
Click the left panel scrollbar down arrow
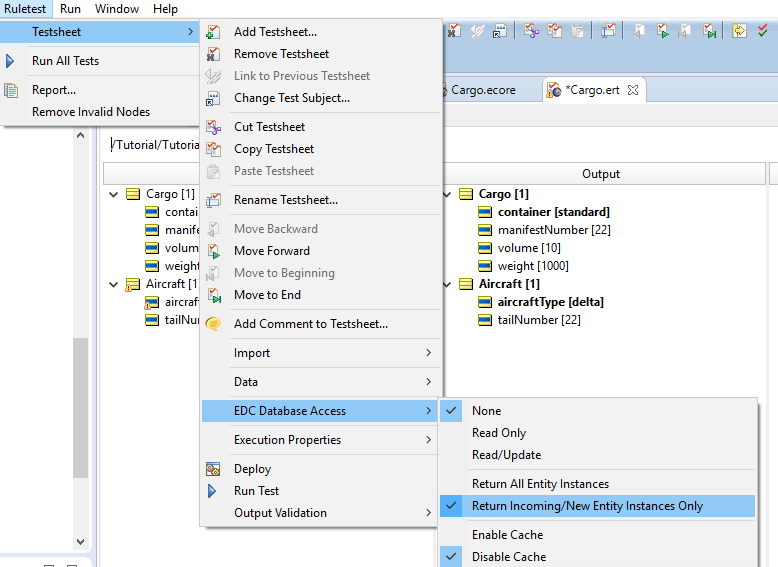(80, 542)
